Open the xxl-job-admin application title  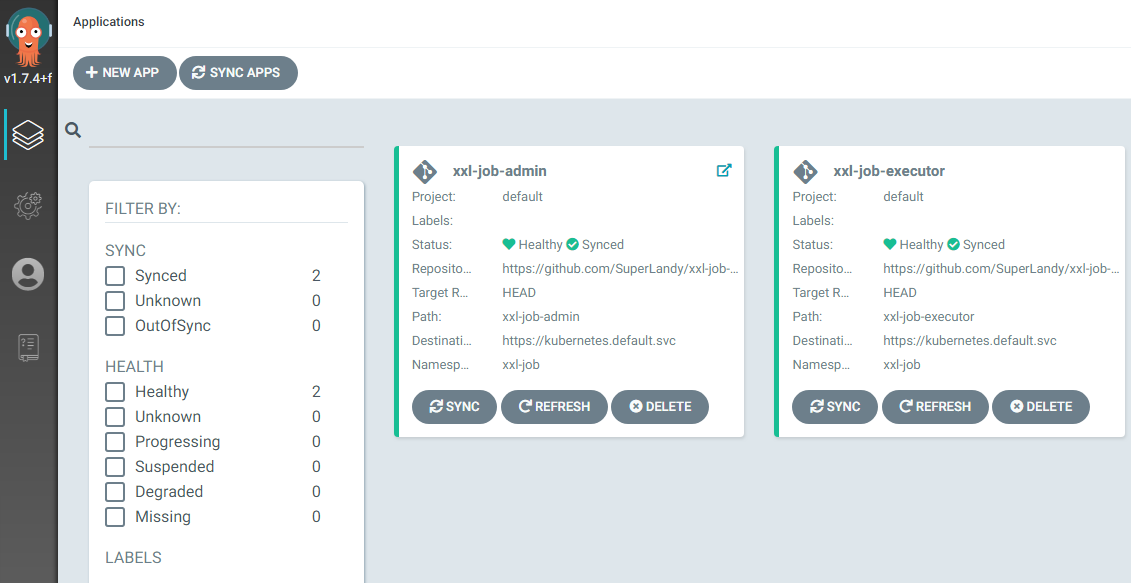click(499, 171)
